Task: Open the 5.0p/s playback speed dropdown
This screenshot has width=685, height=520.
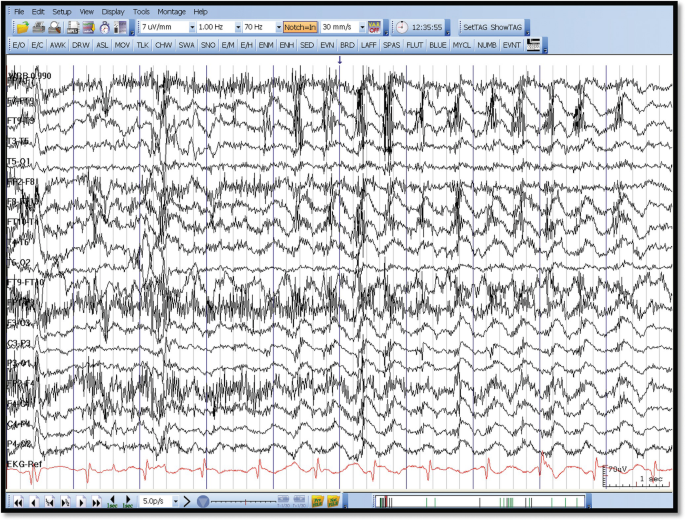Action: pos(175,500)
